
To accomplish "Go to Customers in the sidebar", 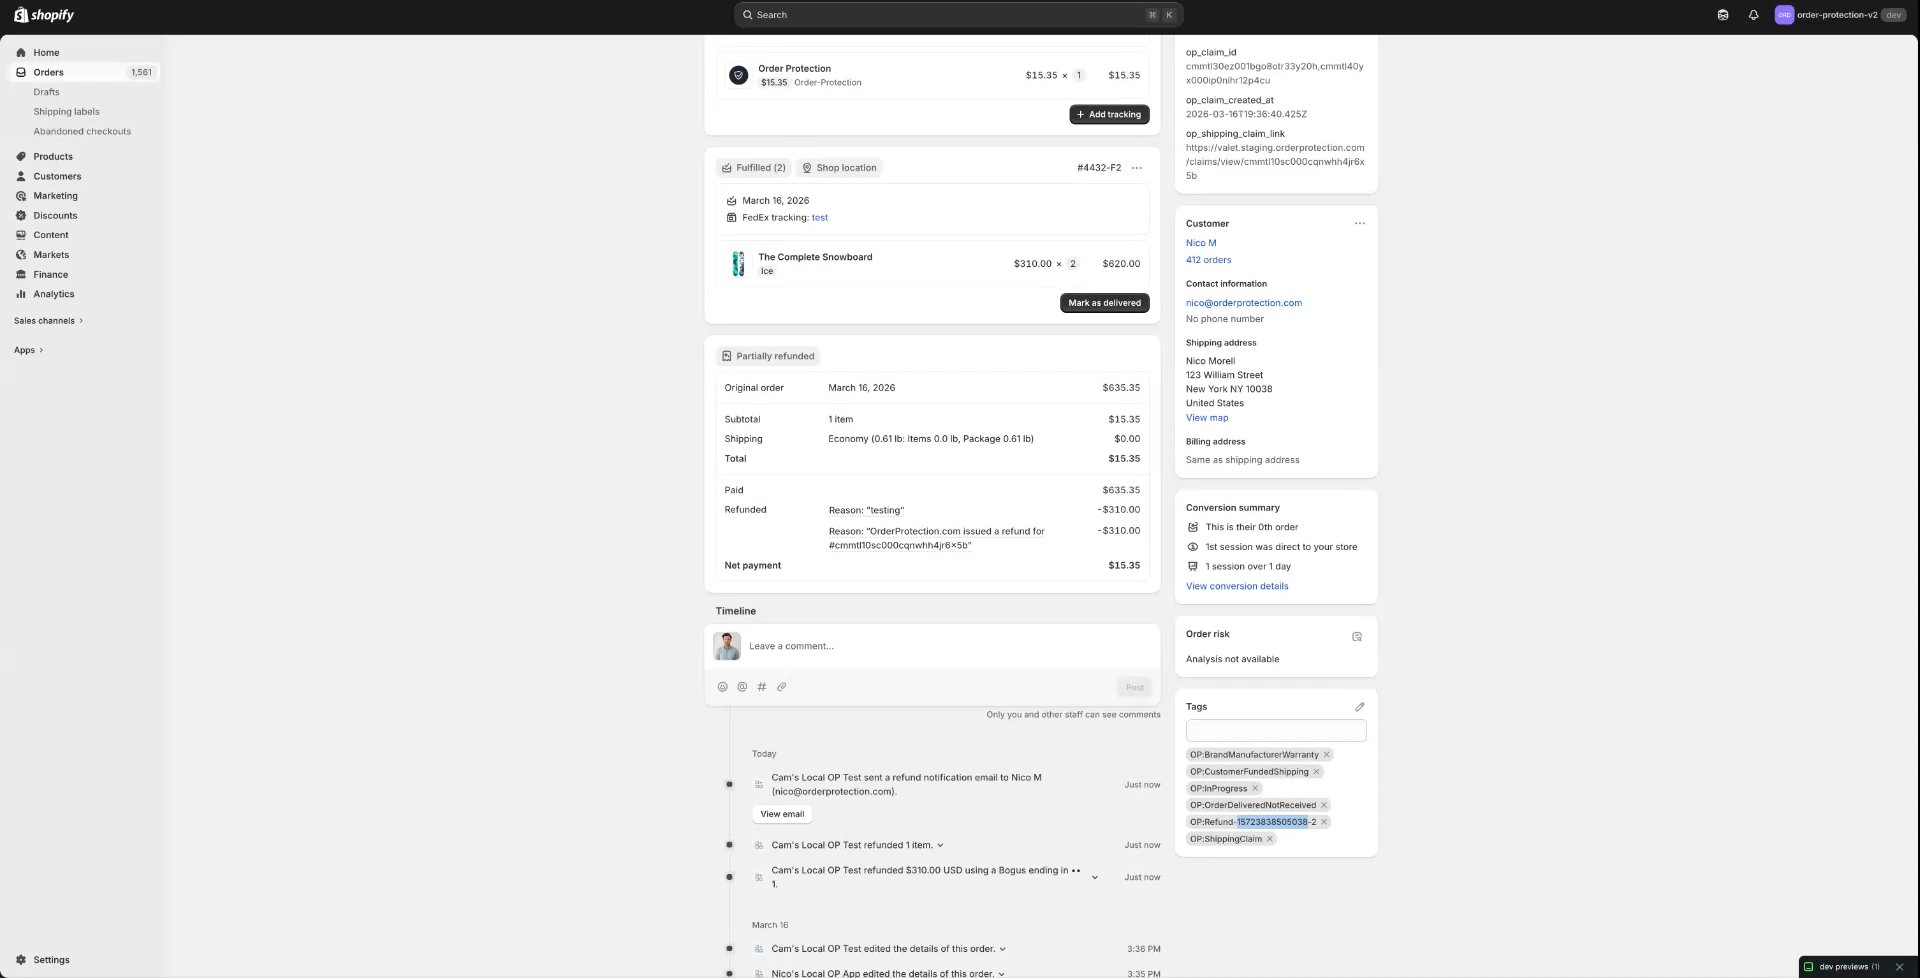I will (x=57, y=176).
